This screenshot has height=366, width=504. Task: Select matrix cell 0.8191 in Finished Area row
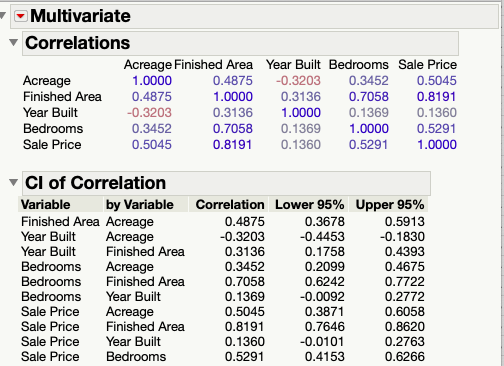(436, 97)
